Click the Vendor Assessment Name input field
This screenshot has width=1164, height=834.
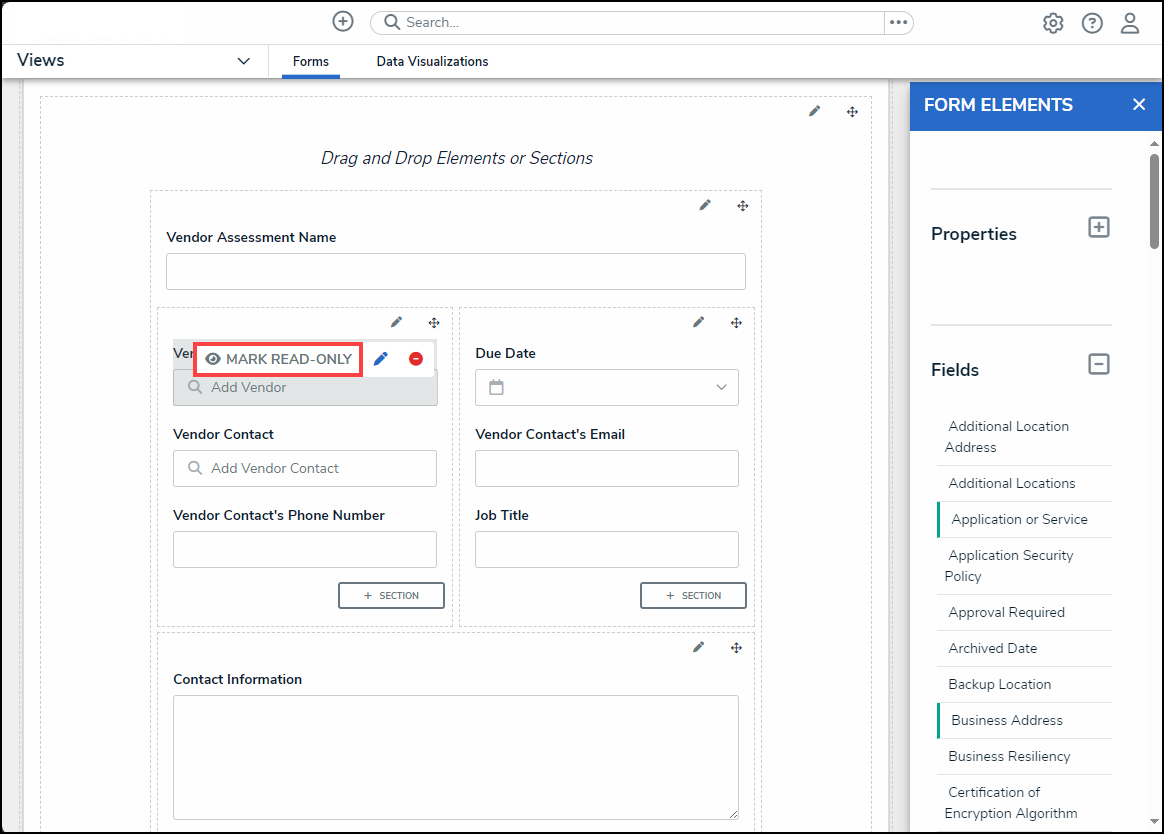(455, 272)
